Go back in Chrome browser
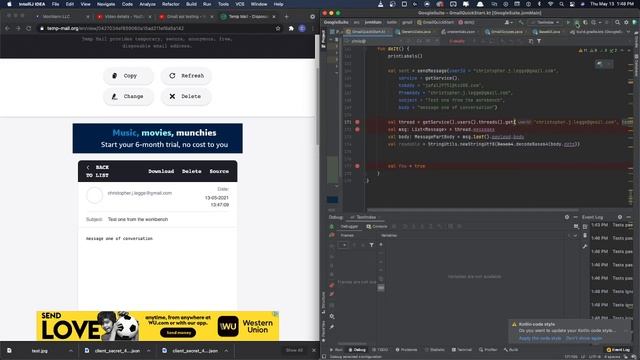 click(x=7, y=29)
